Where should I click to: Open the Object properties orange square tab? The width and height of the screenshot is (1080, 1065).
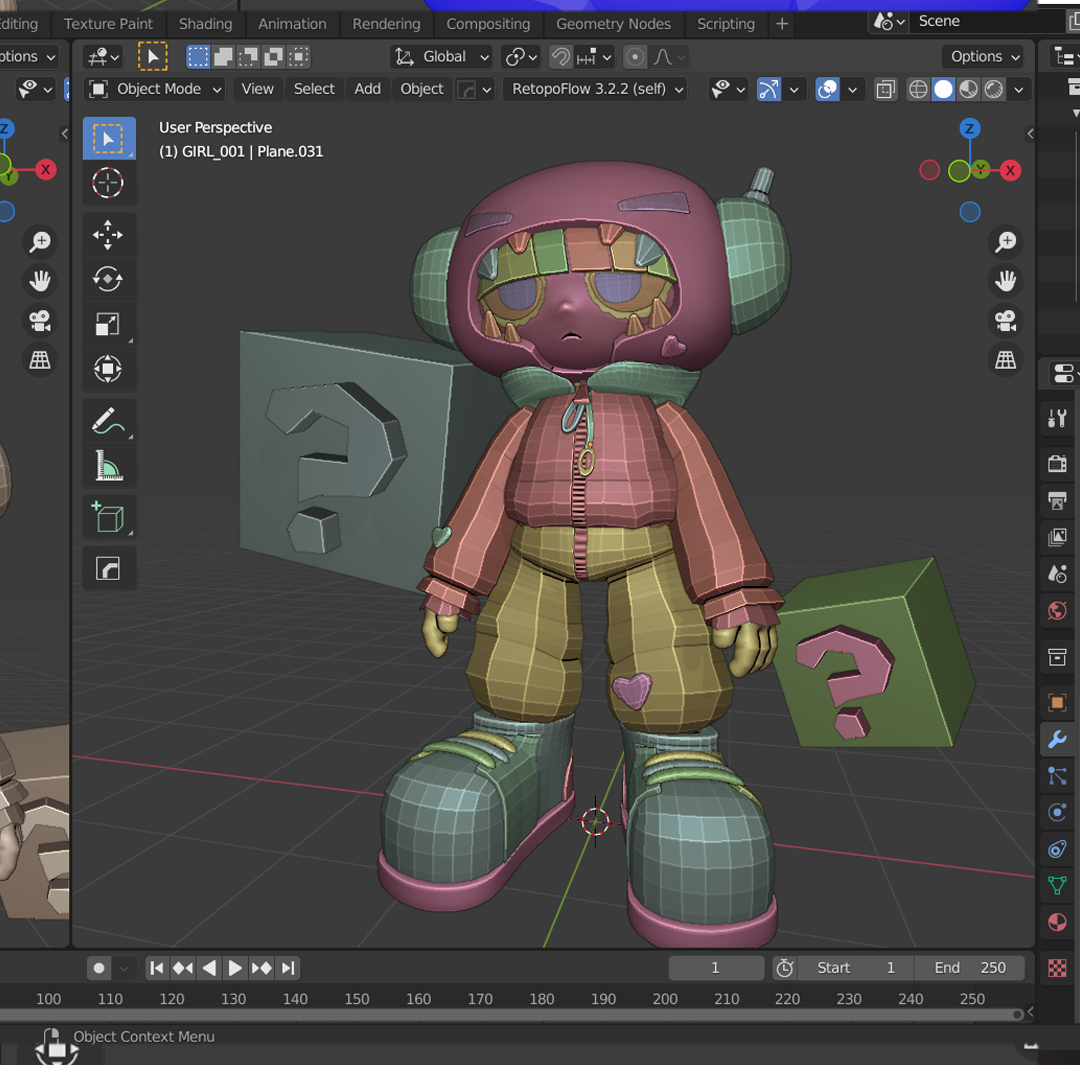click(x=1057, y=703)
